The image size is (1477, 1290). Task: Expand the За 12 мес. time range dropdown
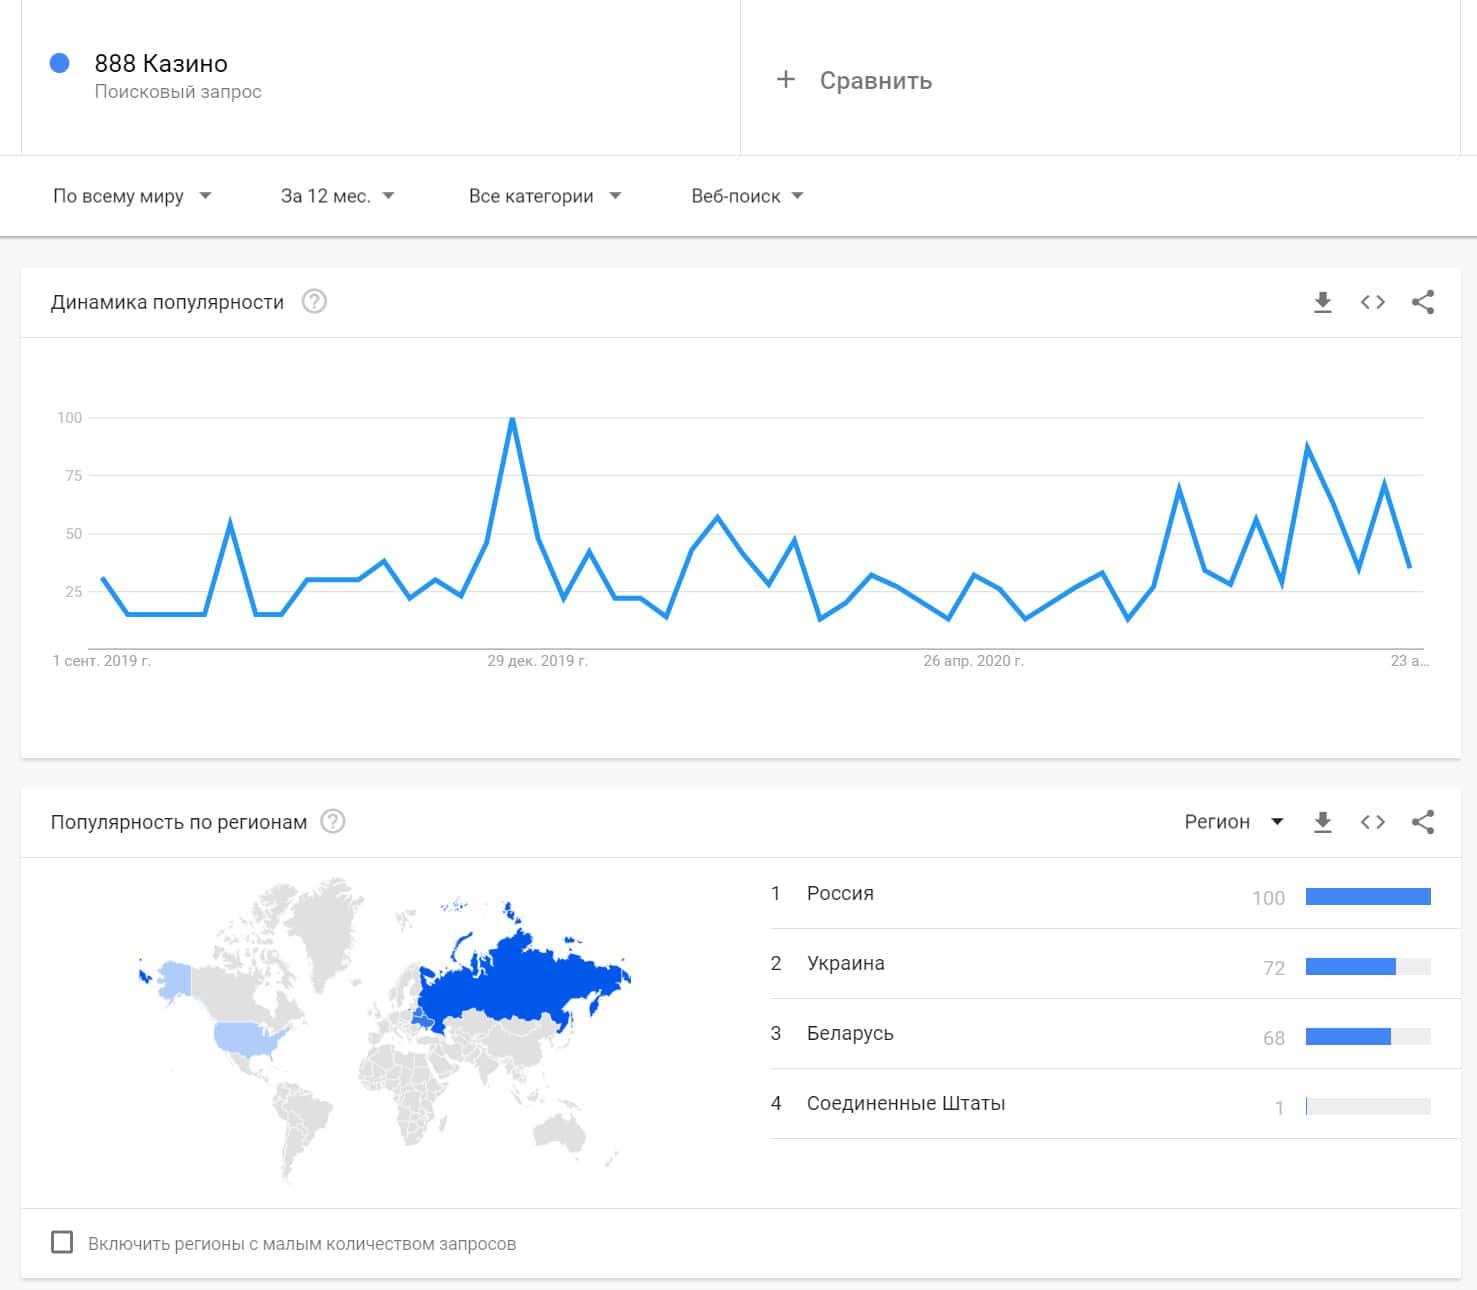(x=337, y=196)
